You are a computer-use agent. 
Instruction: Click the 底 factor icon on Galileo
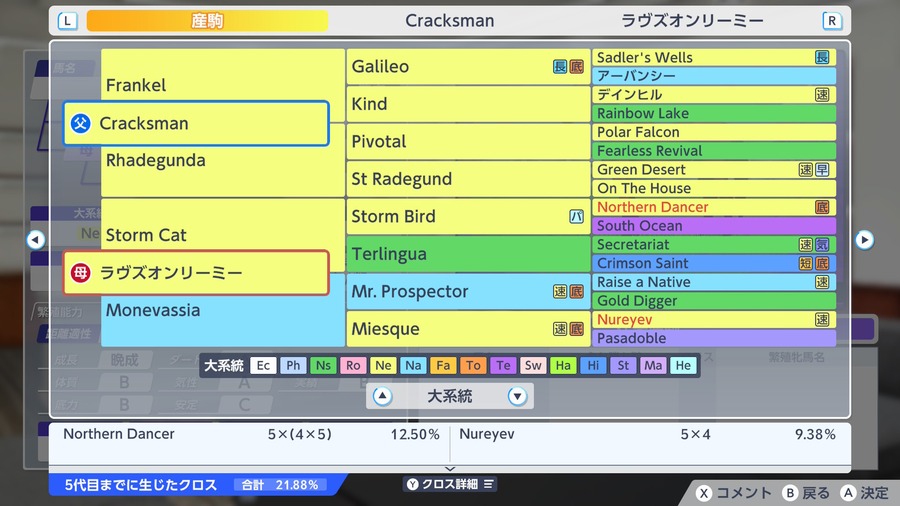point(576,67)
